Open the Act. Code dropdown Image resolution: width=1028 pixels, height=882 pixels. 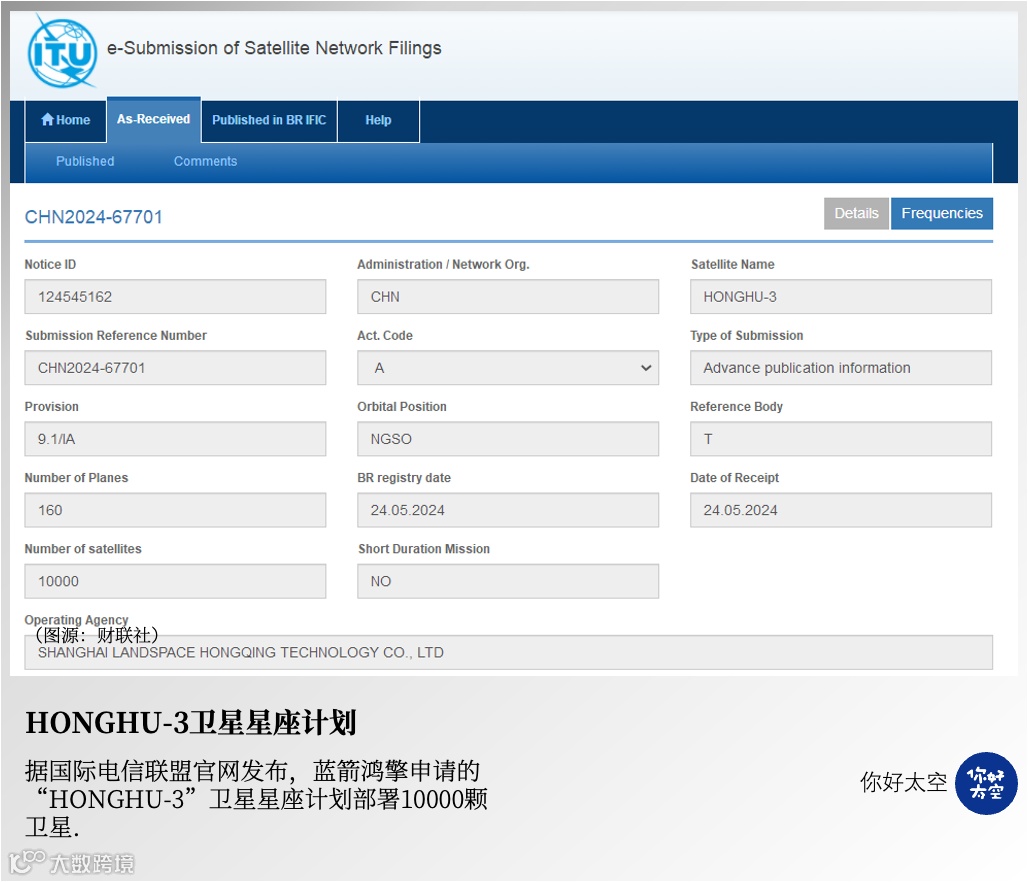coord(508,368)
